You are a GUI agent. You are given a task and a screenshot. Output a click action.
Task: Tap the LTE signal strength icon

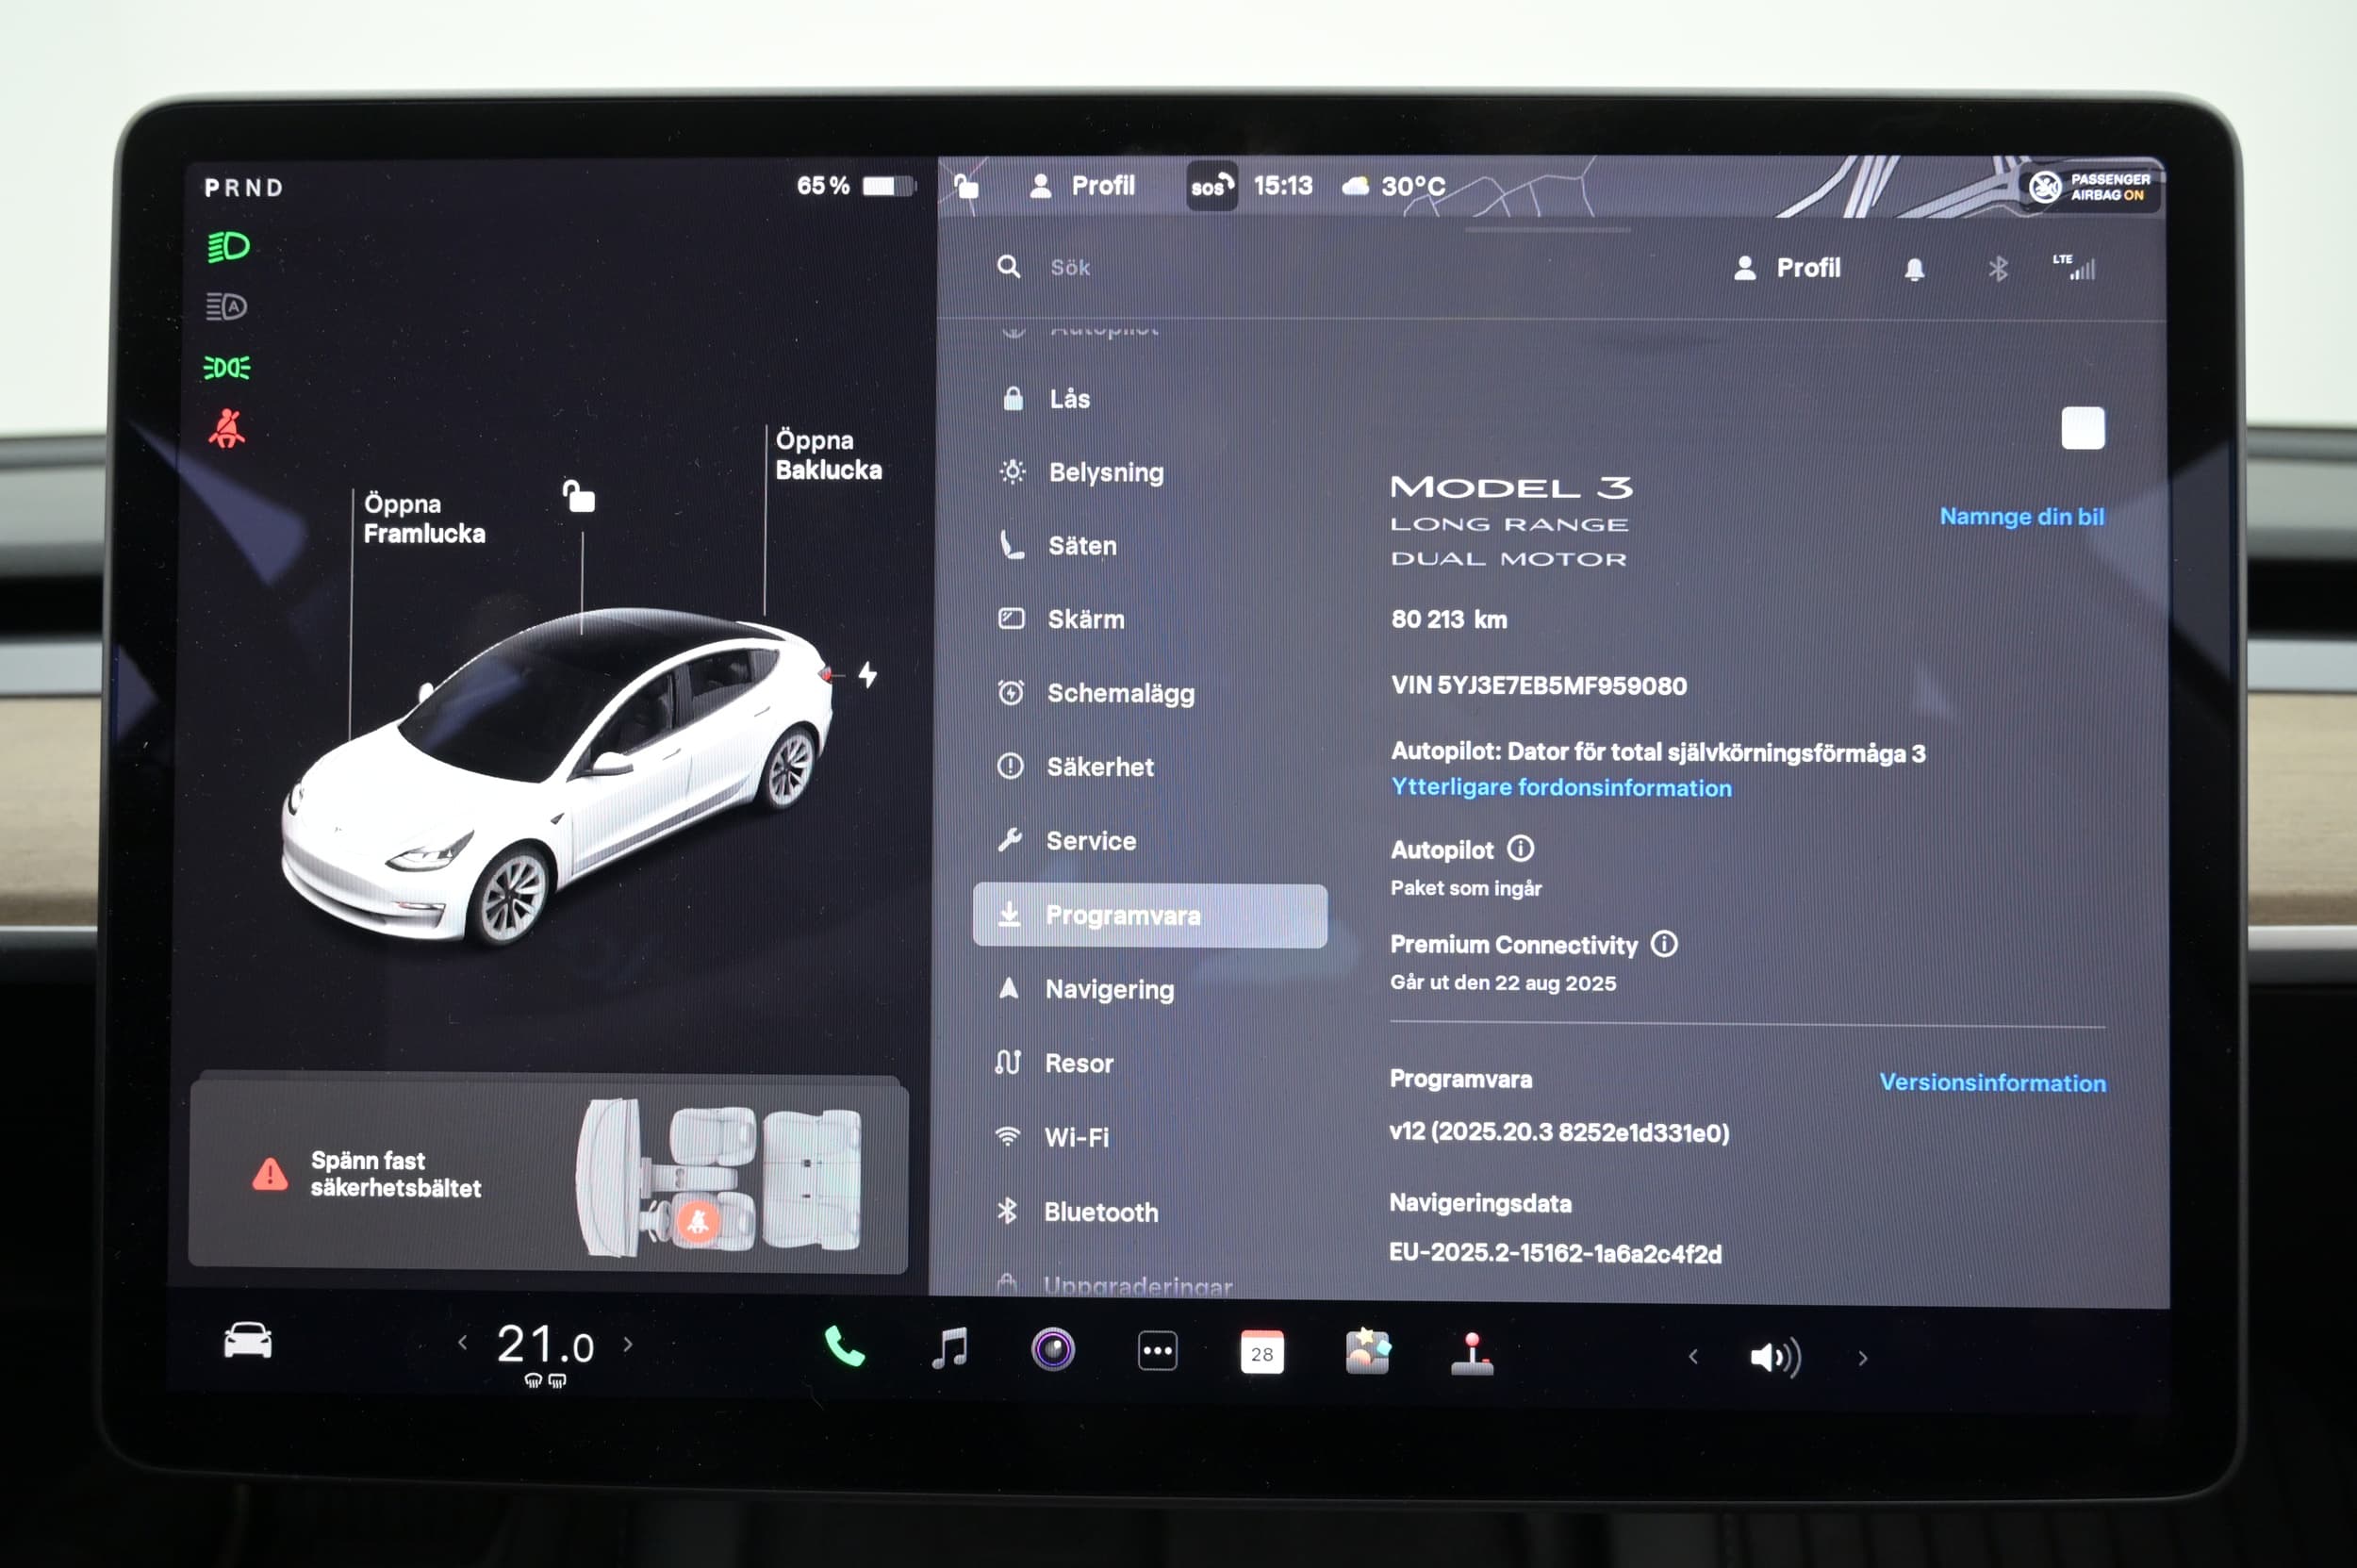2075,266
